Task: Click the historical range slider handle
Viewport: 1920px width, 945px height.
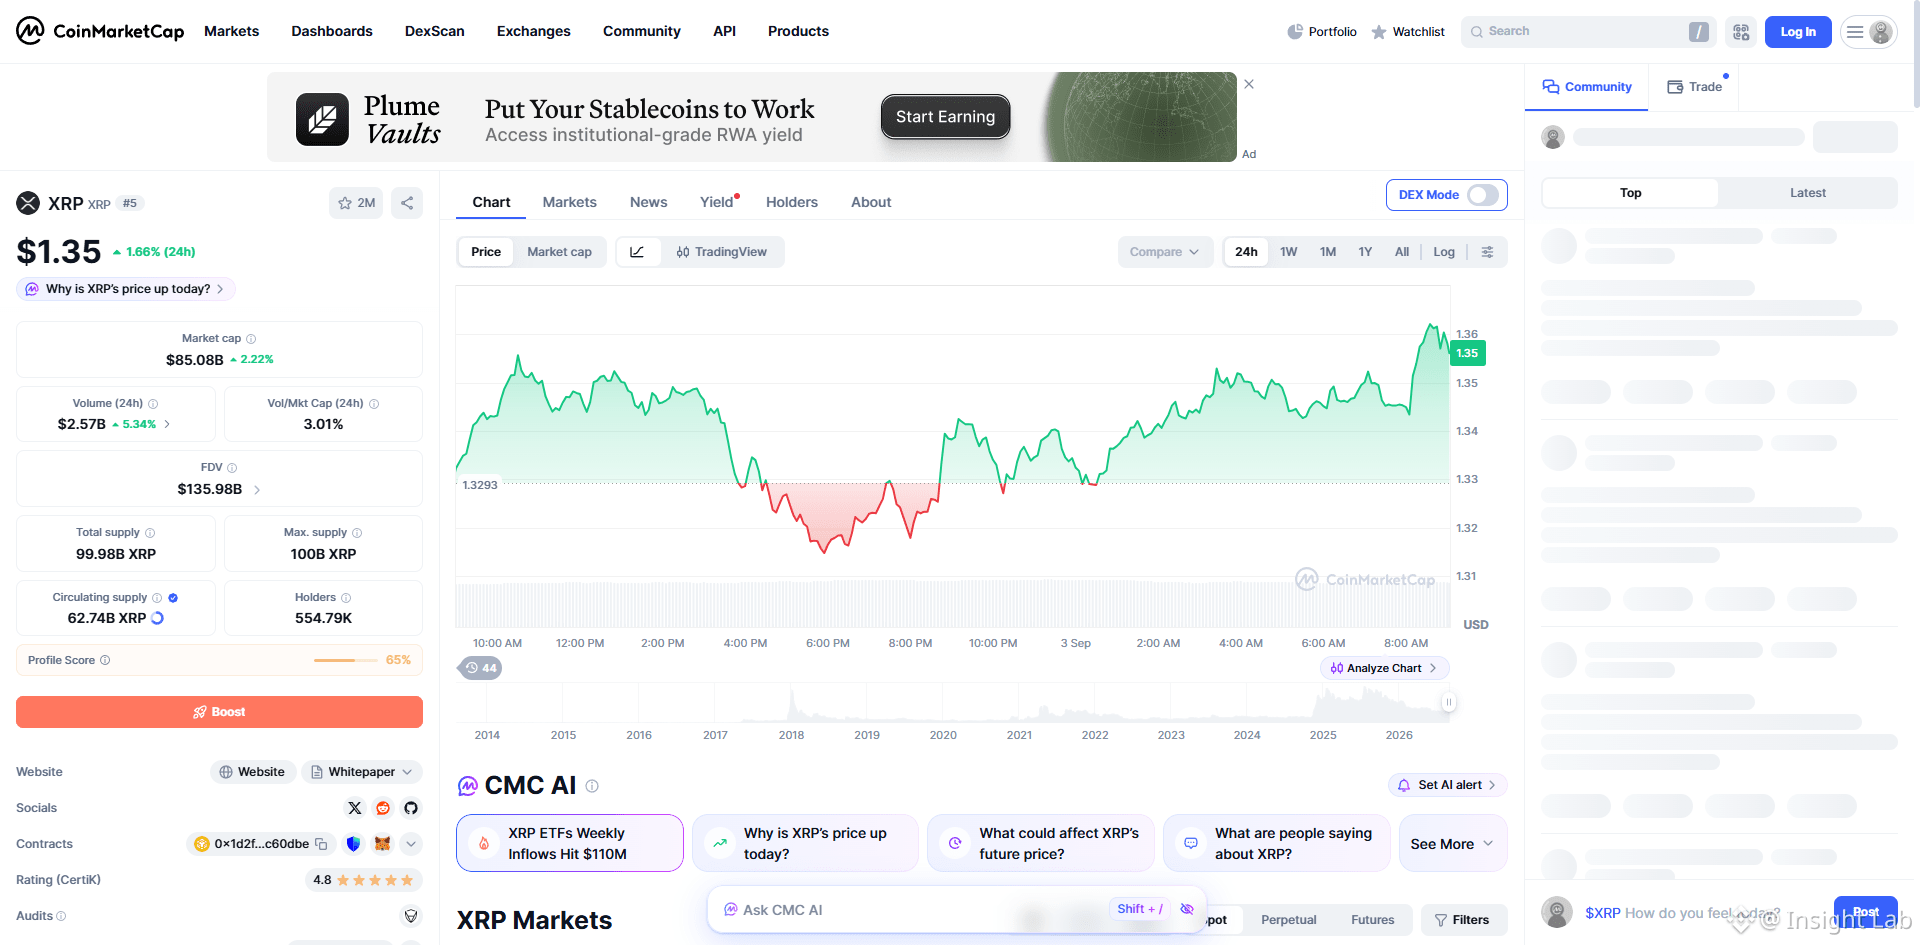Action: click(x=1448, y=702)
